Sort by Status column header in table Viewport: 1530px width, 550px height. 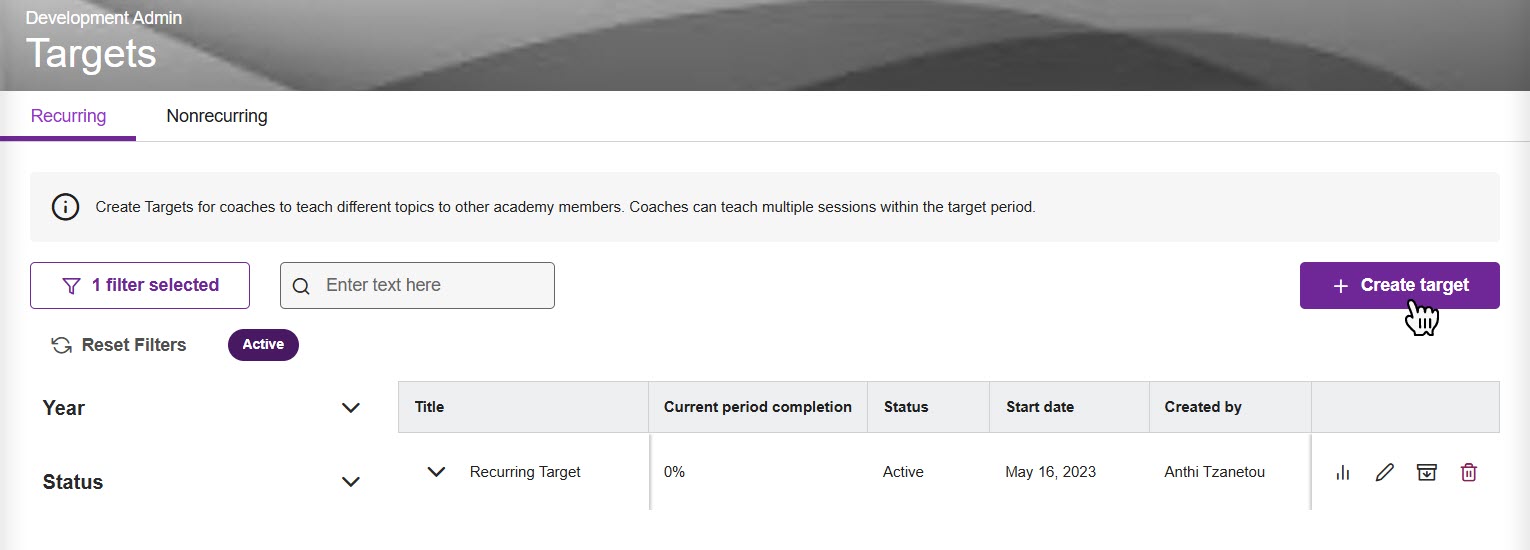(x=906, y=407)
